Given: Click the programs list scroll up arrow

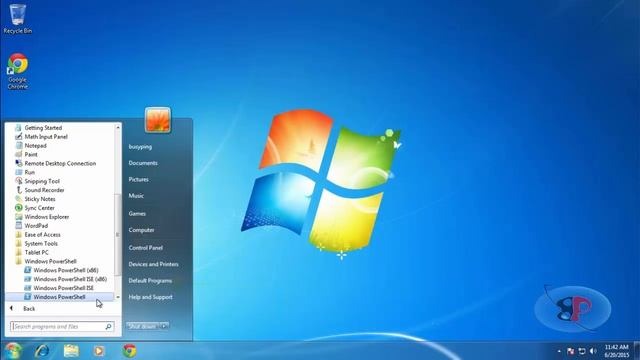Looking at the screenshot, I should pyautogui.click(x=118, y=127).
